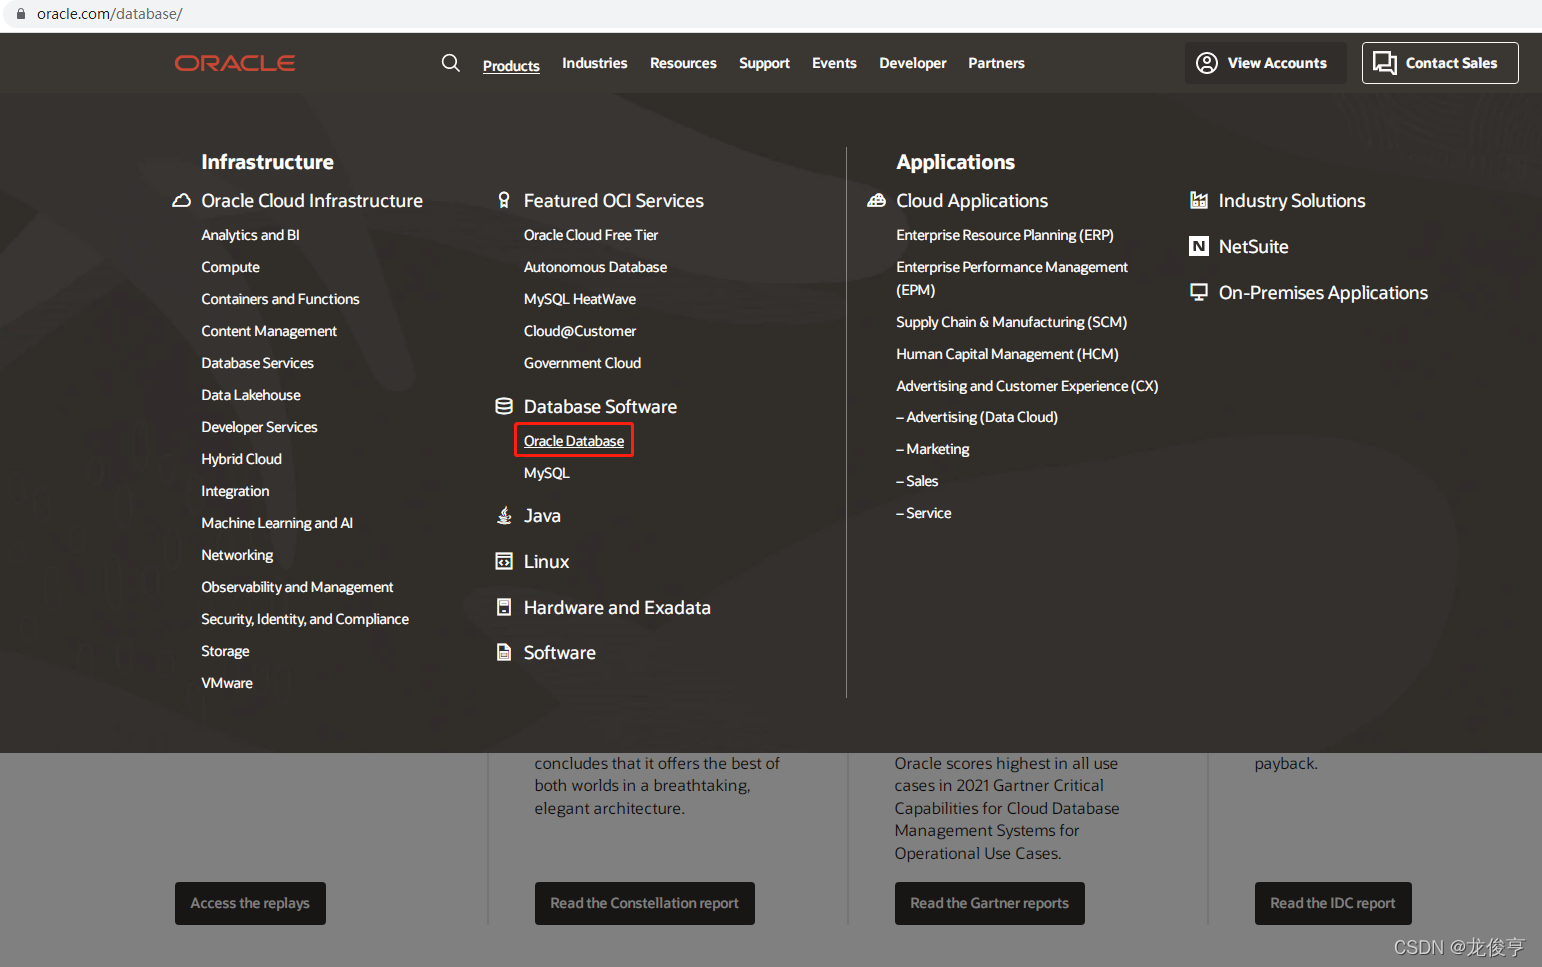
Task: Open Developer Services link
Action: click(259, 427)
